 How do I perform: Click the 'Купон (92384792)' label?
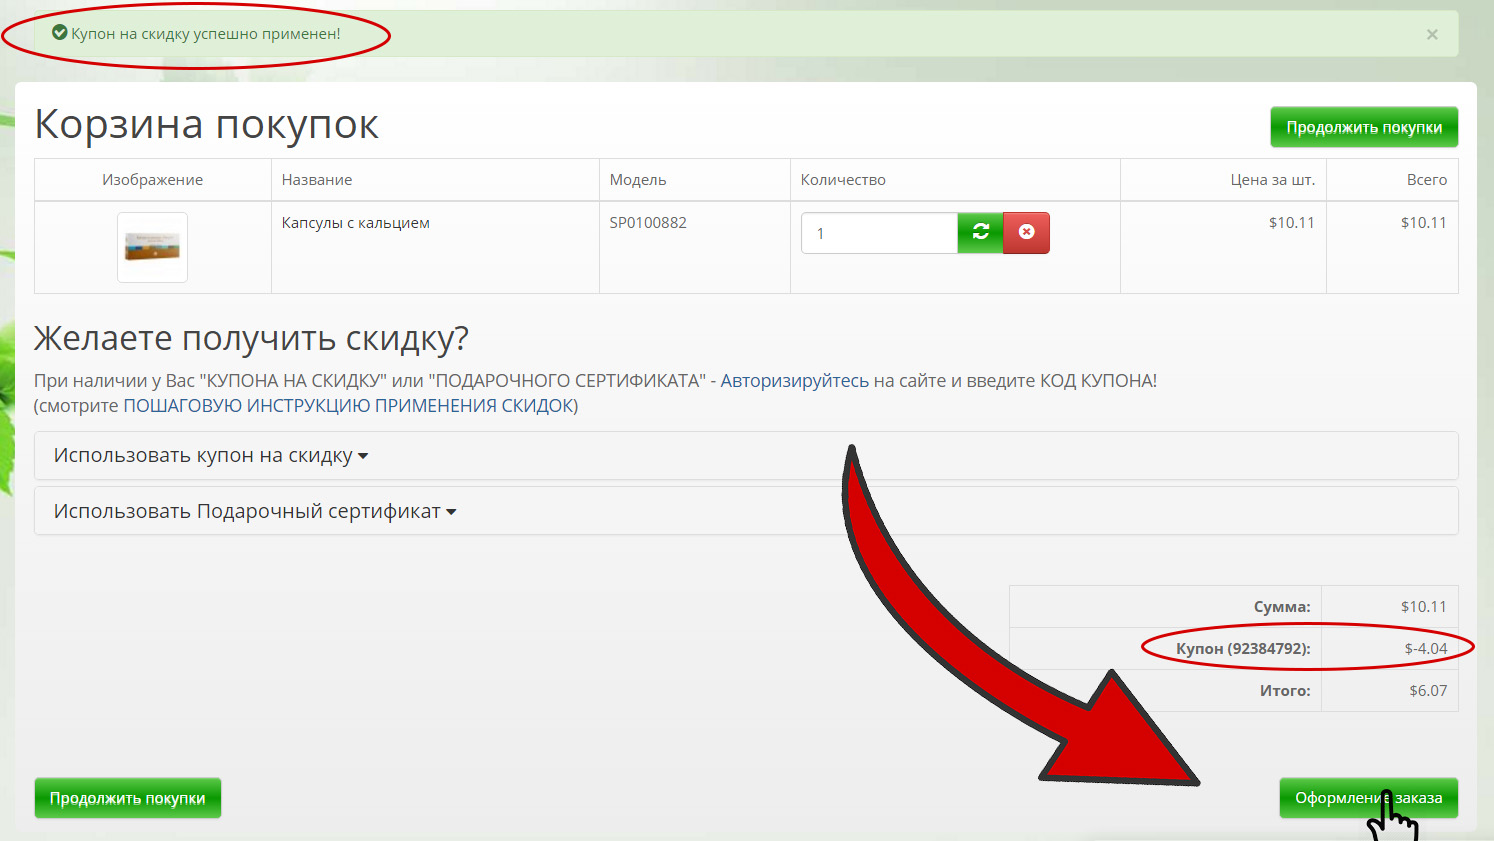1242,649
